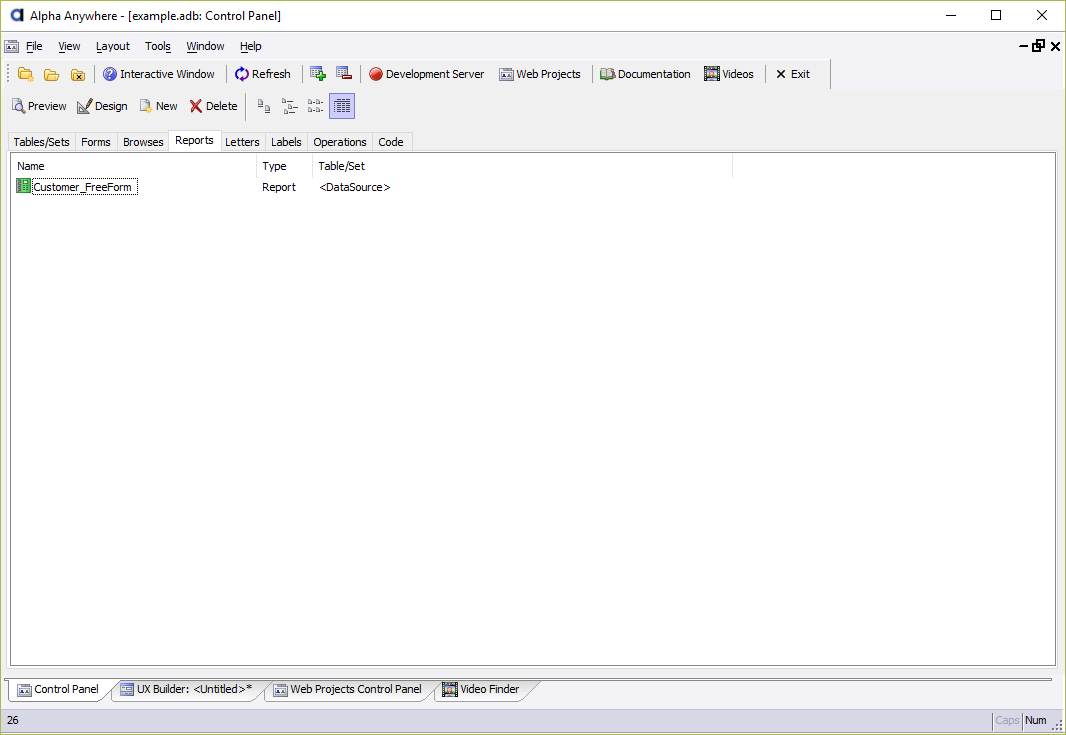Viewport: 1066px width, 735px height.
Task: Click the Design button
Action: coord(102,106)
